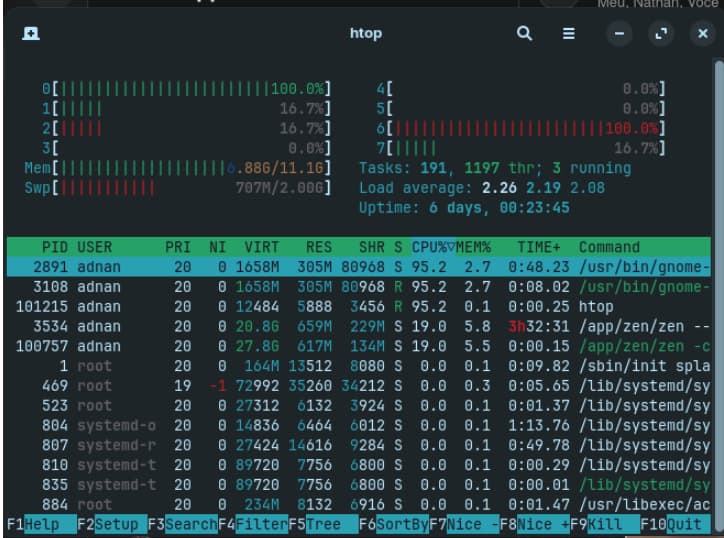Switch to F5 Tree view
This screenshot has height=538, width=724.
323,524
